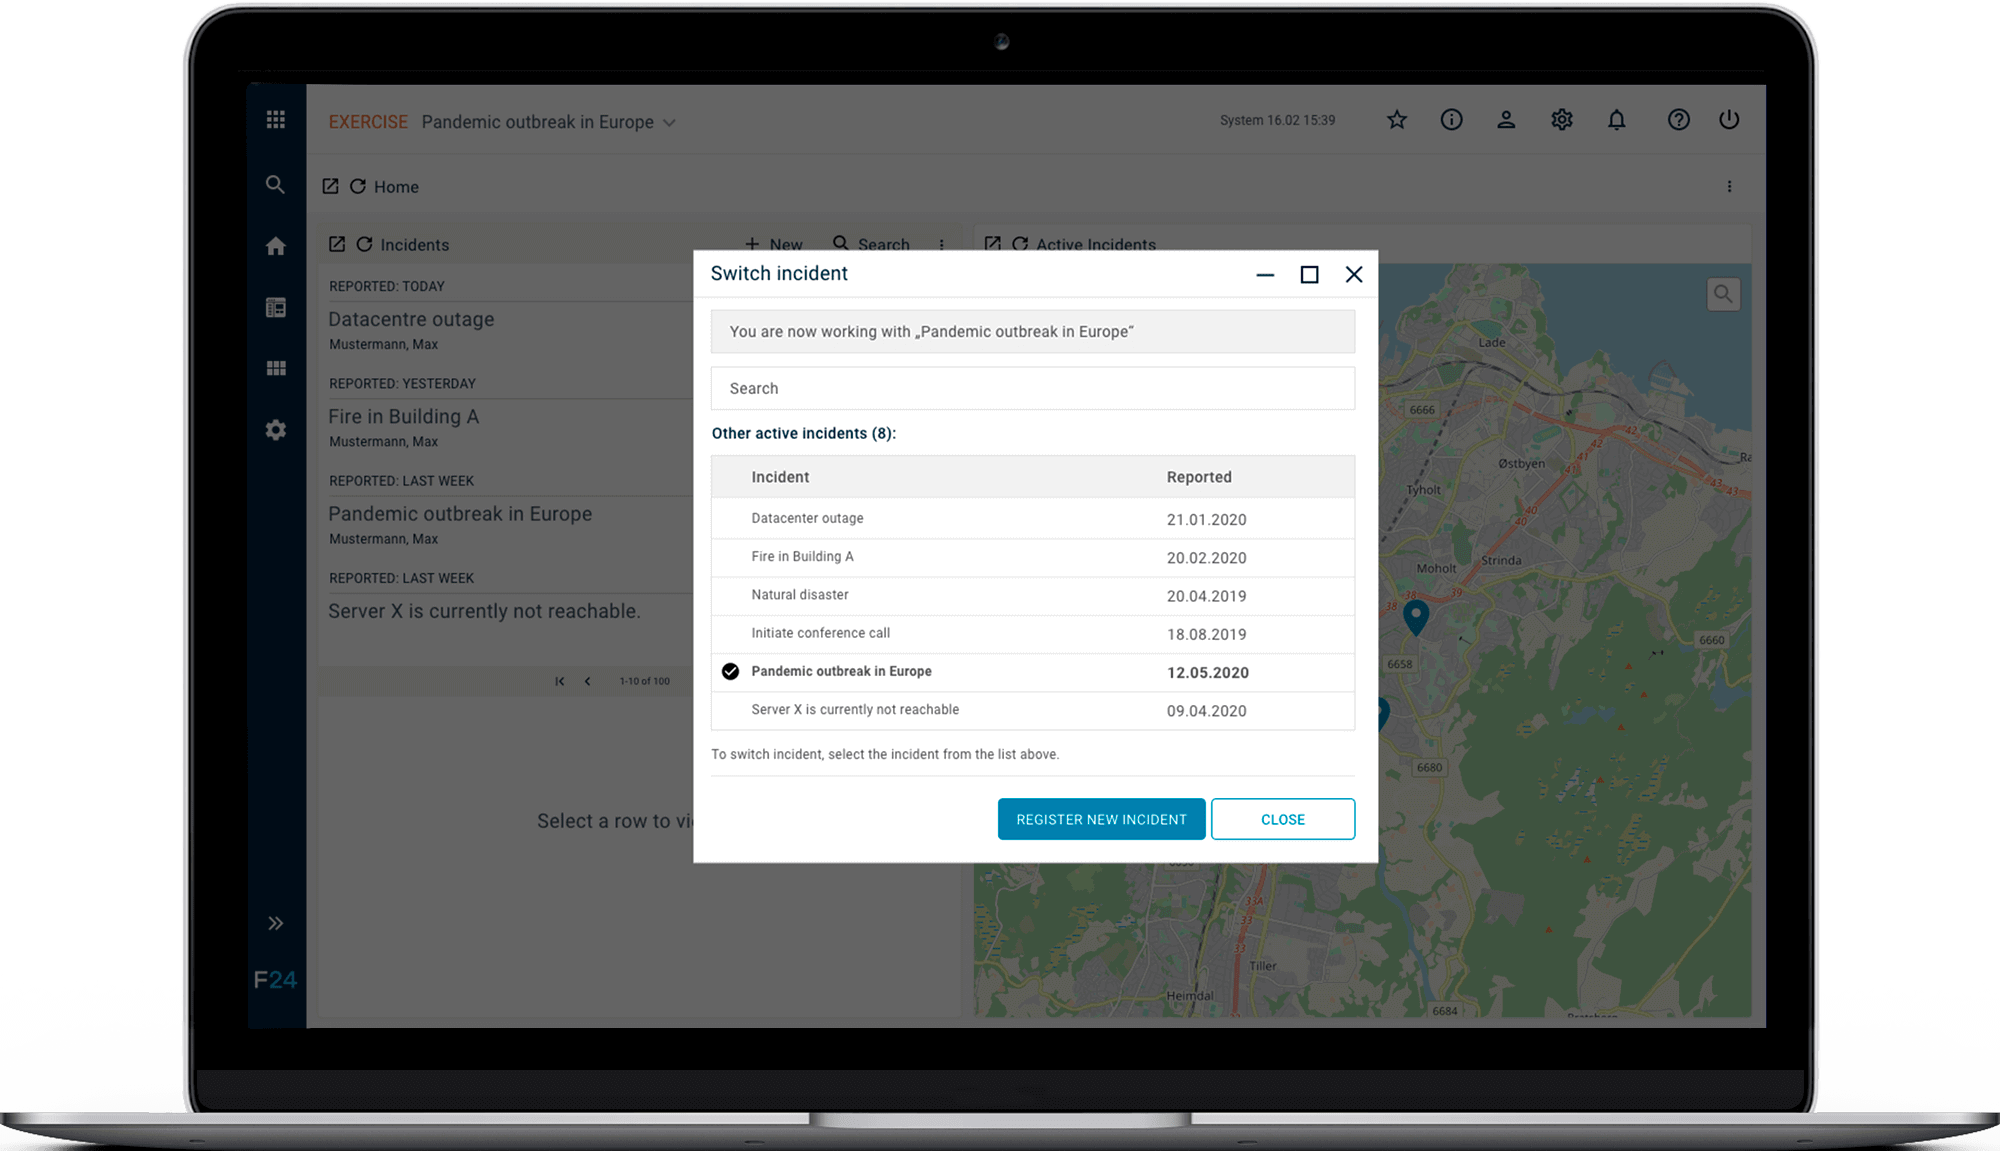Click Register New Incident button
The image size is (2000, 1151).
pyautogui.click(x=1101, y=819)
